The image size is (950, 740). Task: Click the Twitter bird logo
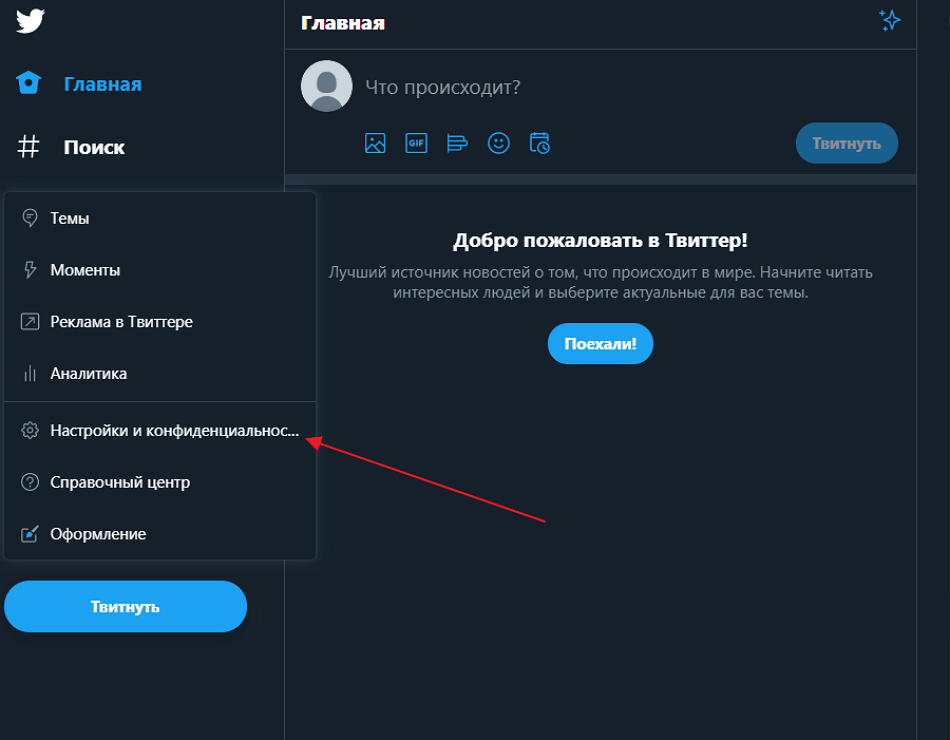(30, 21)
